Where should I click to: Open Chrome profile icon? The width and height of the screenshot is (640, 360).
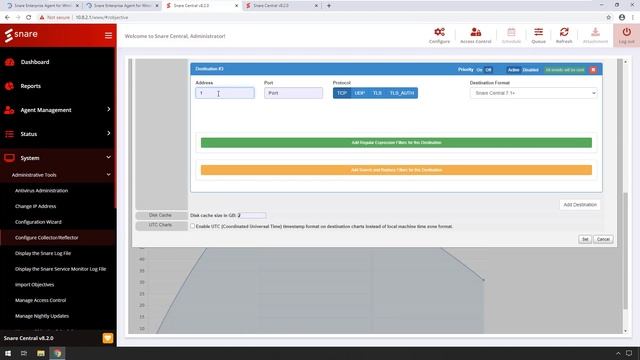(x=622, y=18)
